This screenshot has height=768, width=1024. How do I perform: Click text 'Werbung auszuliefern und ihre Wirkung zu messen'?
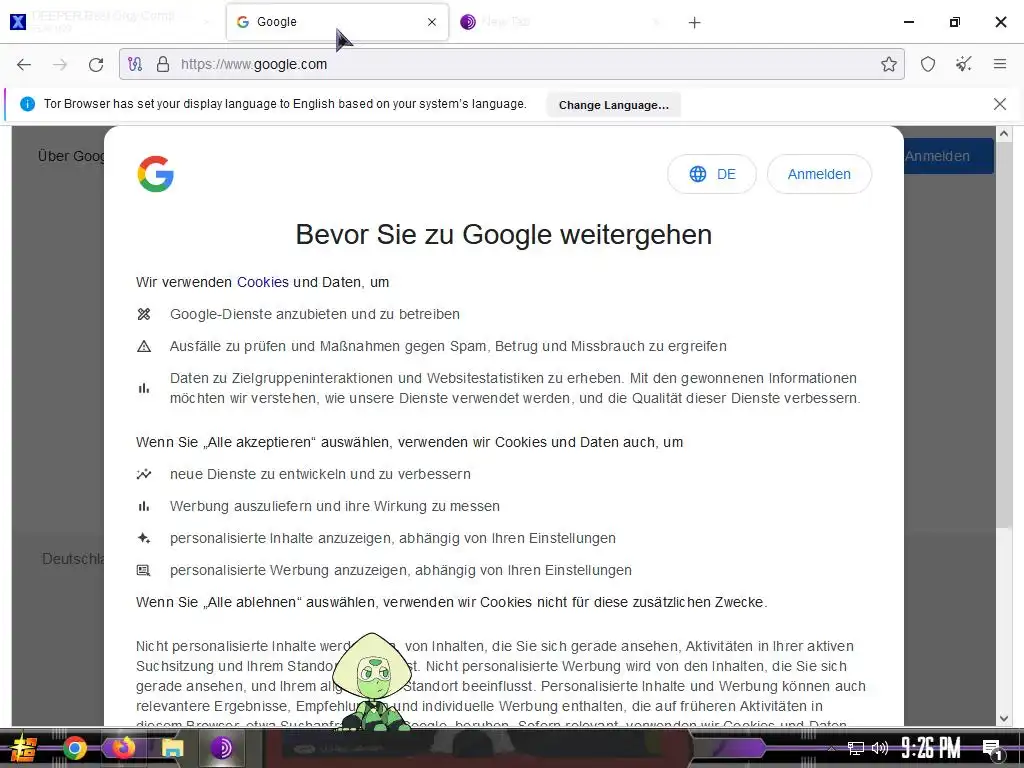click(x=335, y=506)
